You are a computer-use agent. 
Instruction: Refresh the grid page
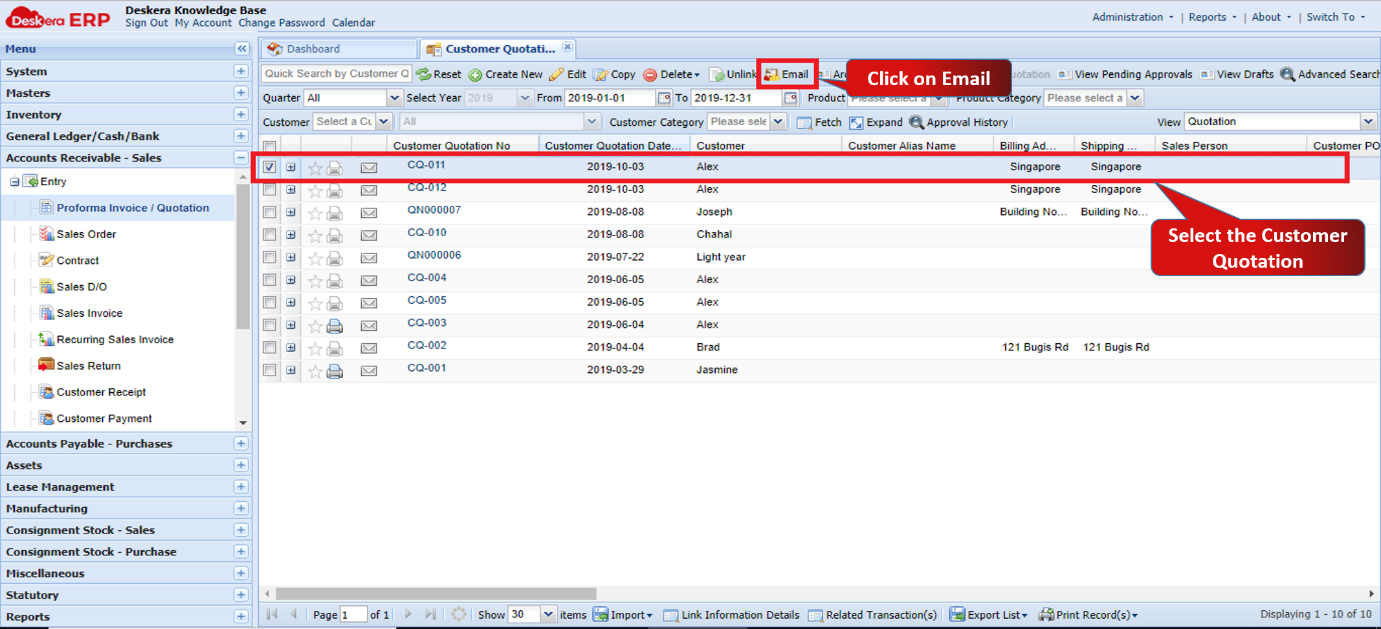click(459, 615)
